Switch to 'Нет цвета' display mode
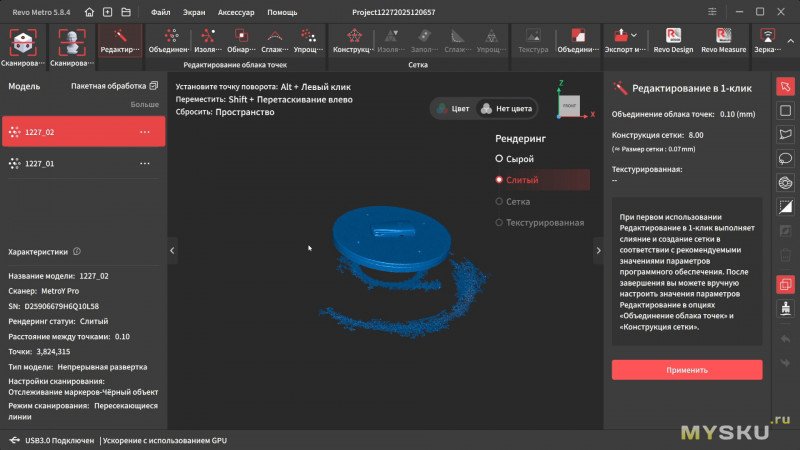 [x=506, y=108]
